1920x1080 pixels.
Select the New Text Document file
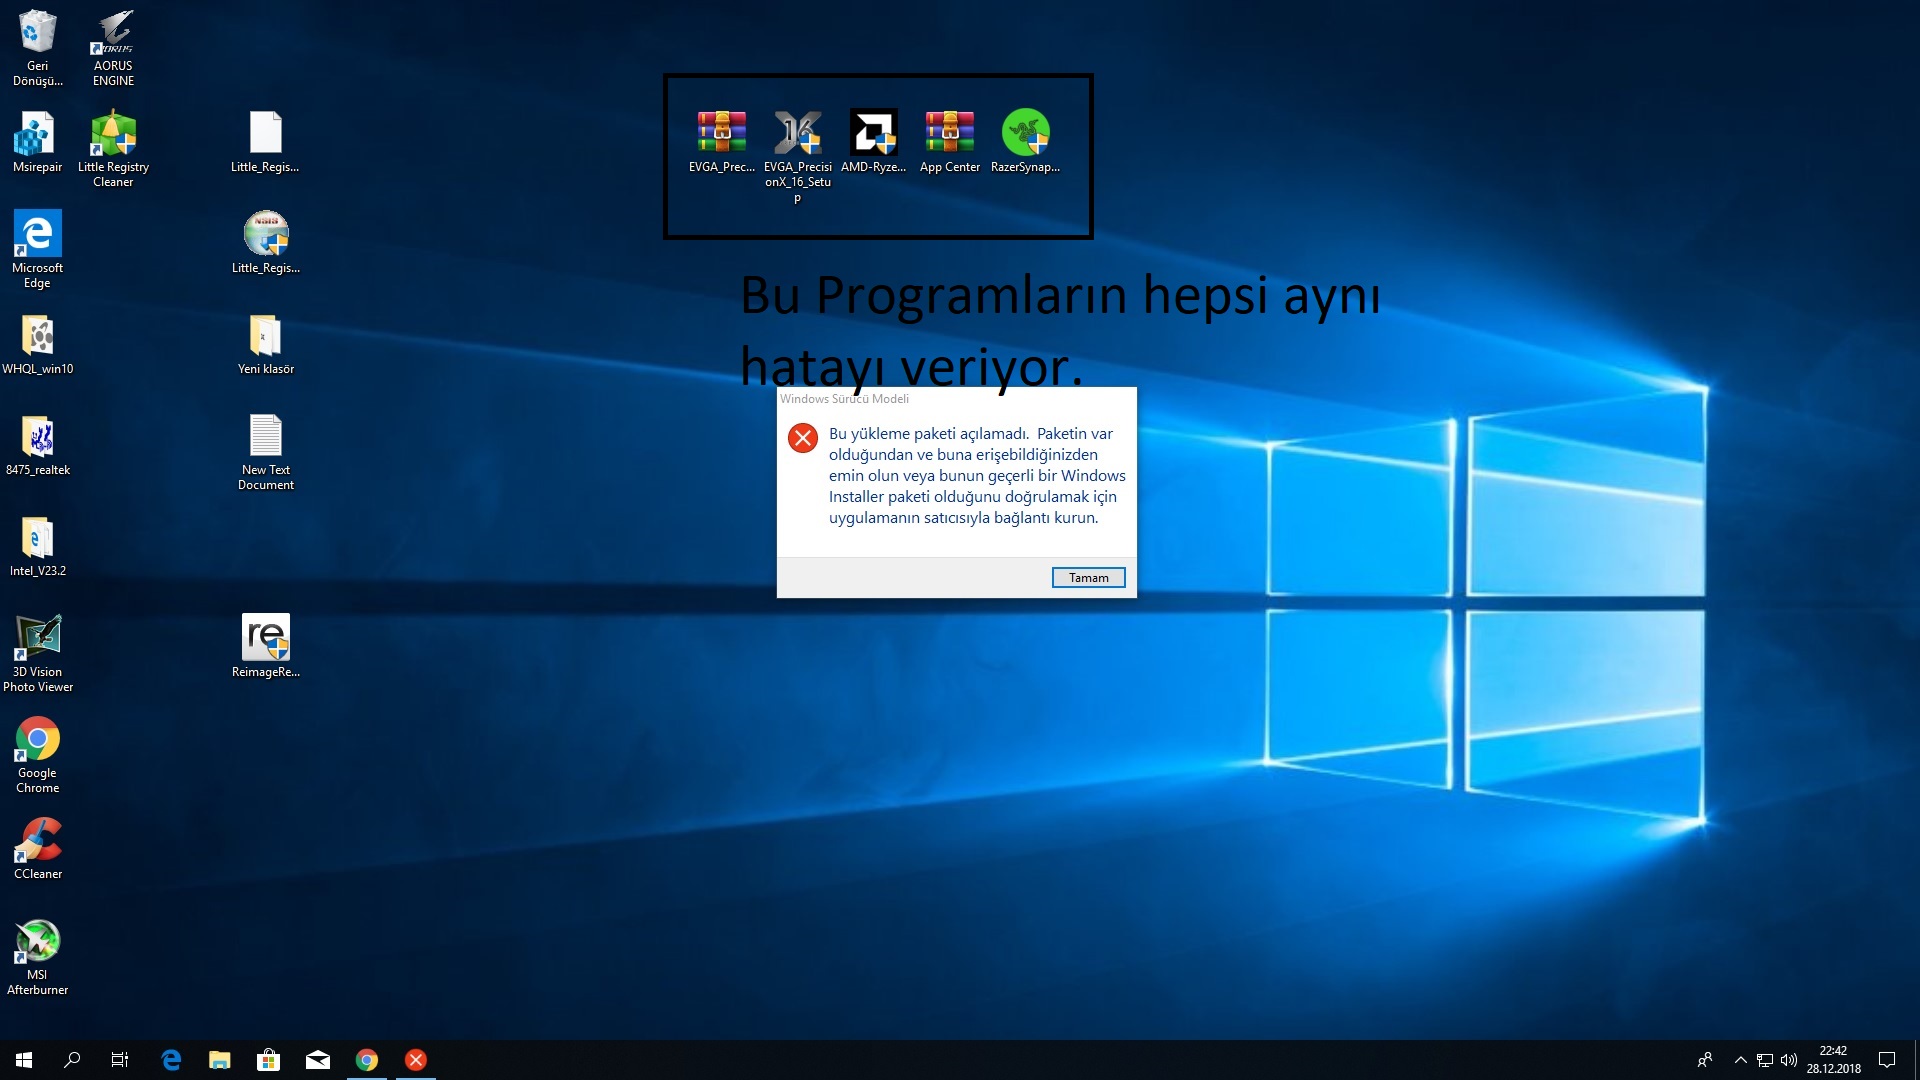265,450
